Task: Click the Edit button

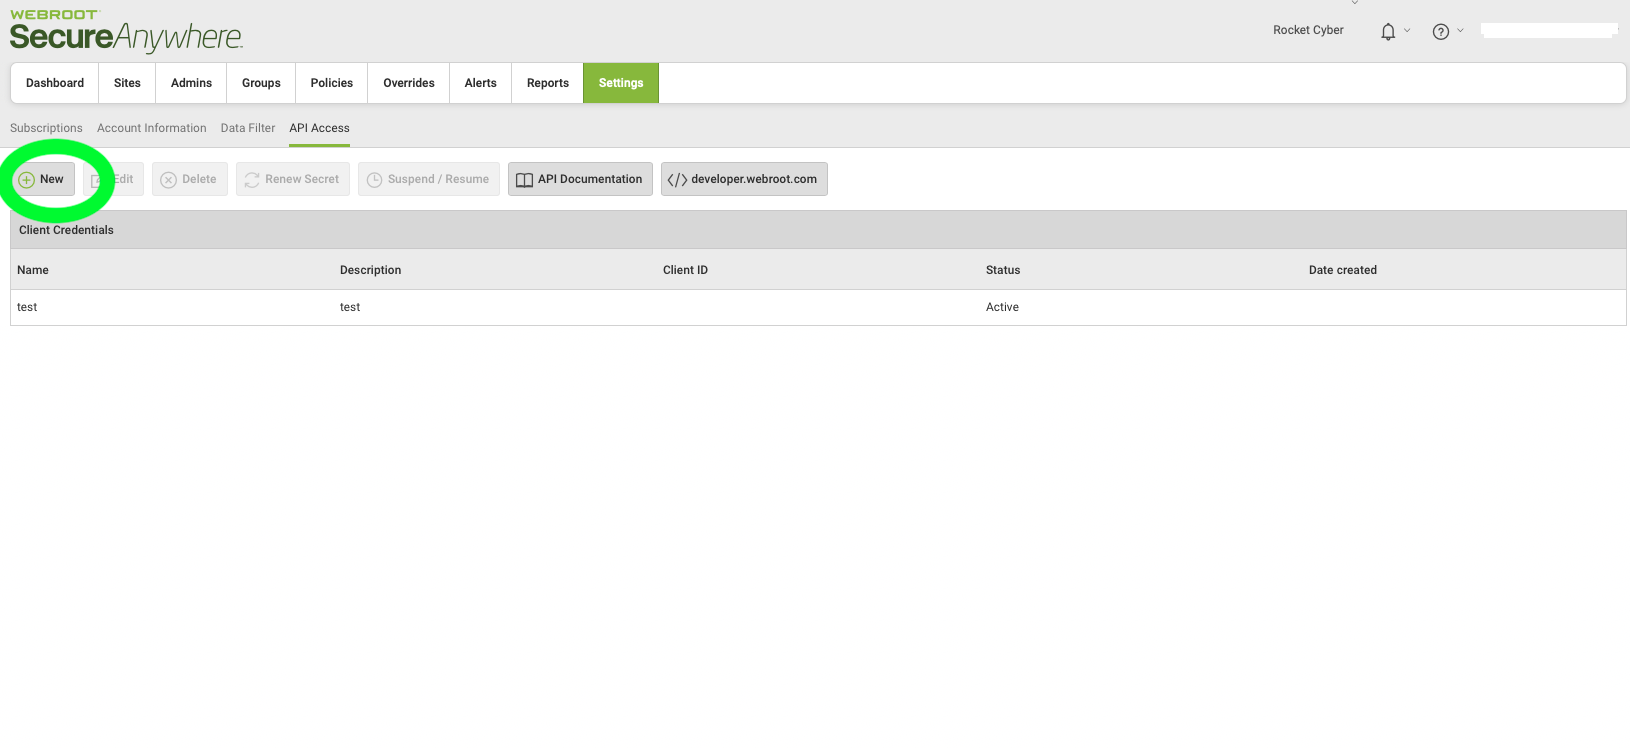Action: coord(114,179)
